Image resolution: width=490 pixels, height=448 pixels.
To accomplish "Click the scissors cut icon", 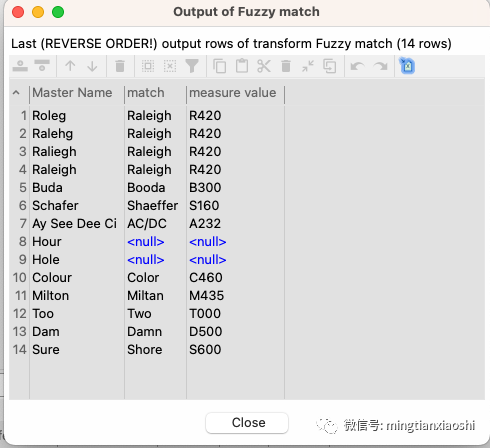I will 264,66.
